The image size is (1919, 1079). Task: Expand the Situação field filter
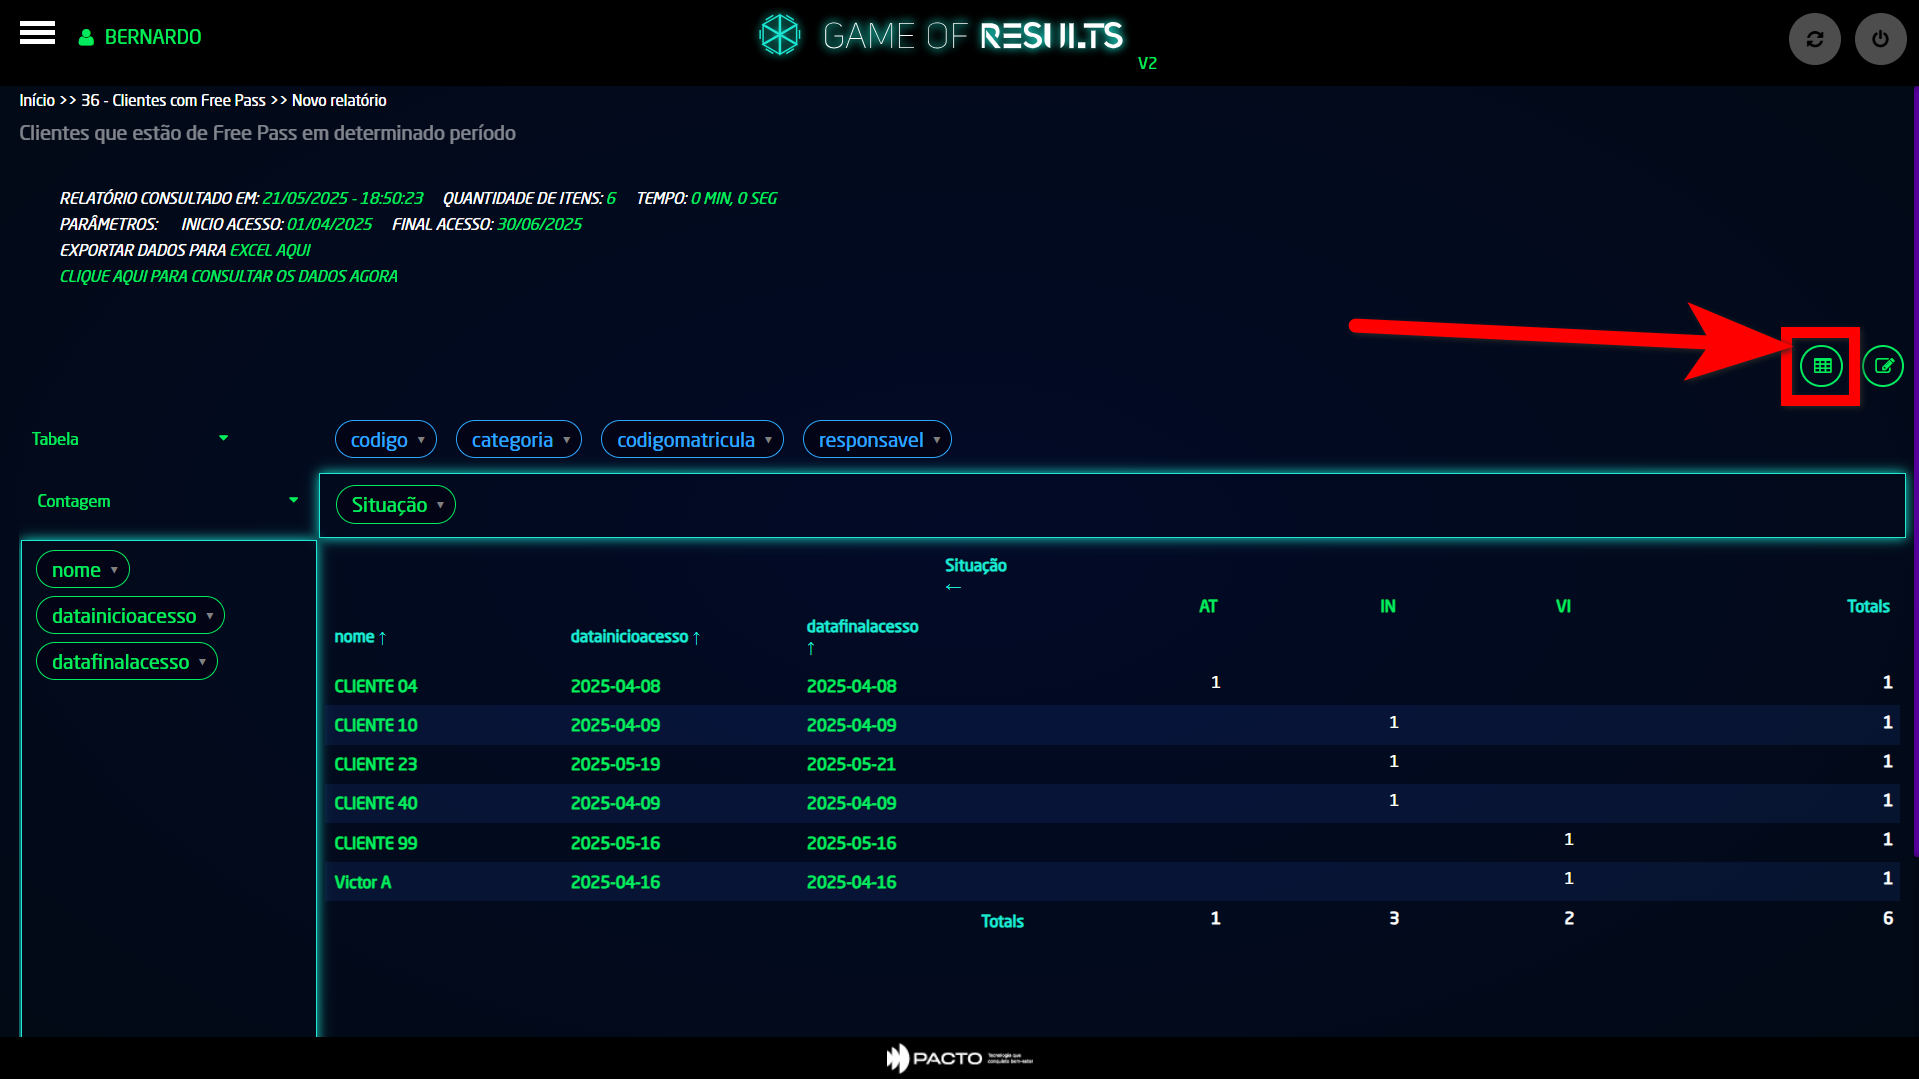440,506
